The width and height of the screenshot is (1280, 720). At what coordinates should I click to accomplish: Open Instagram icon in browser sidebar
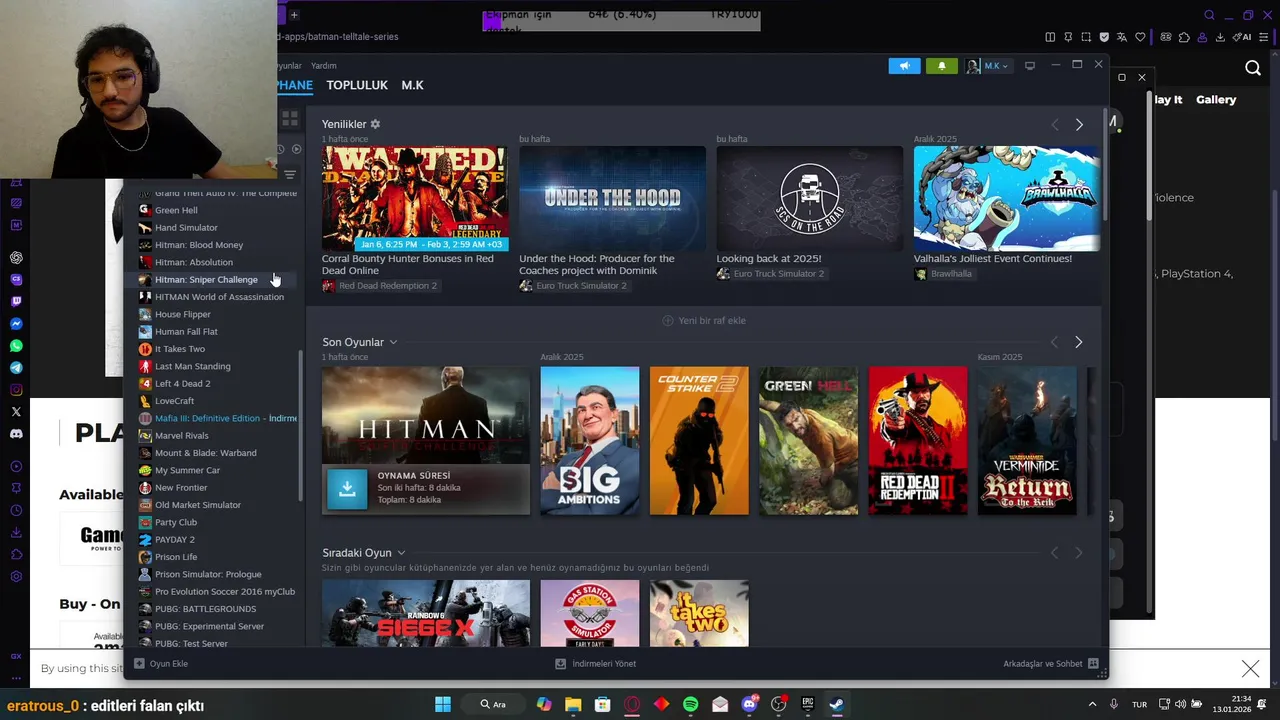(x=16, y=390)
